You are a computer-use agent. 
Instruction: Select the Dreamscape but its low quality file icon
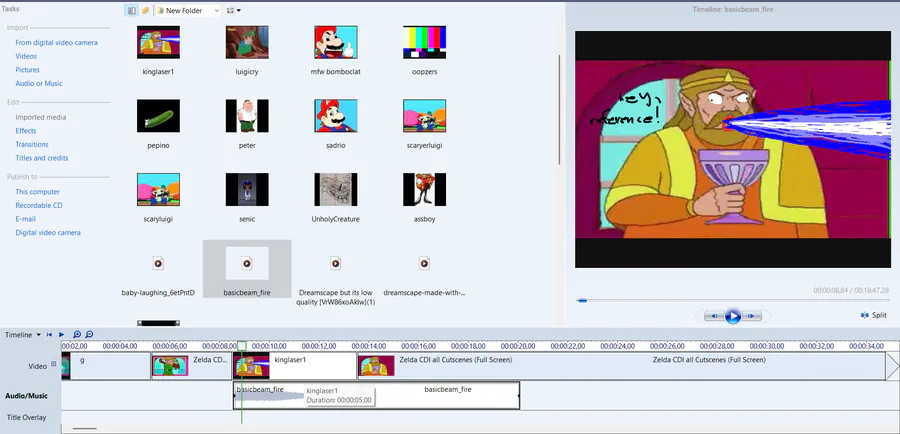(336, 264)
